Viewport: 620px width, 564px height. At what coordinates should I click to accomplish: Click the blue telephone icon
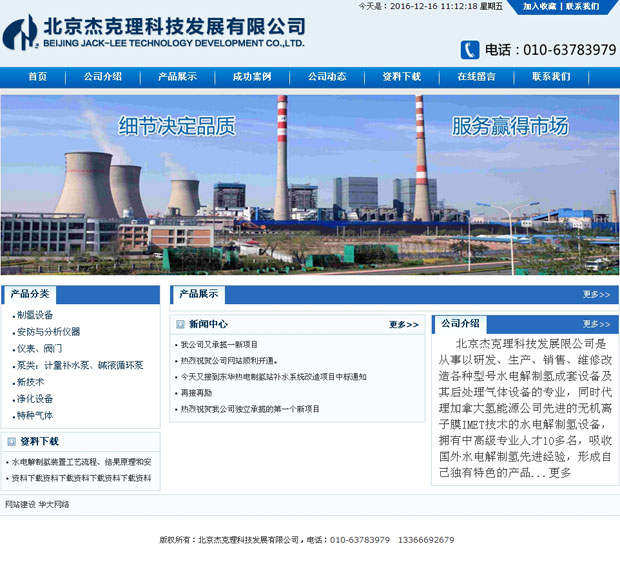(469, 50)
